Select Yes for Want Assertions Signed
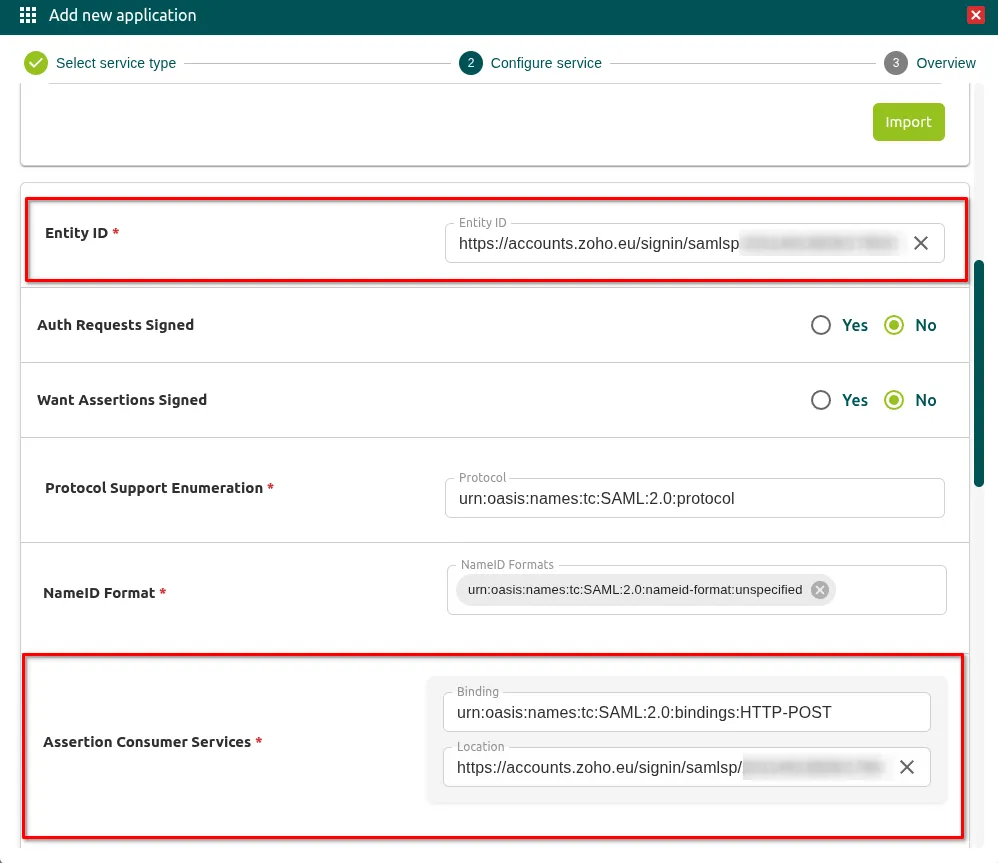The image size is (998, 863). click(x=820, y=400)
